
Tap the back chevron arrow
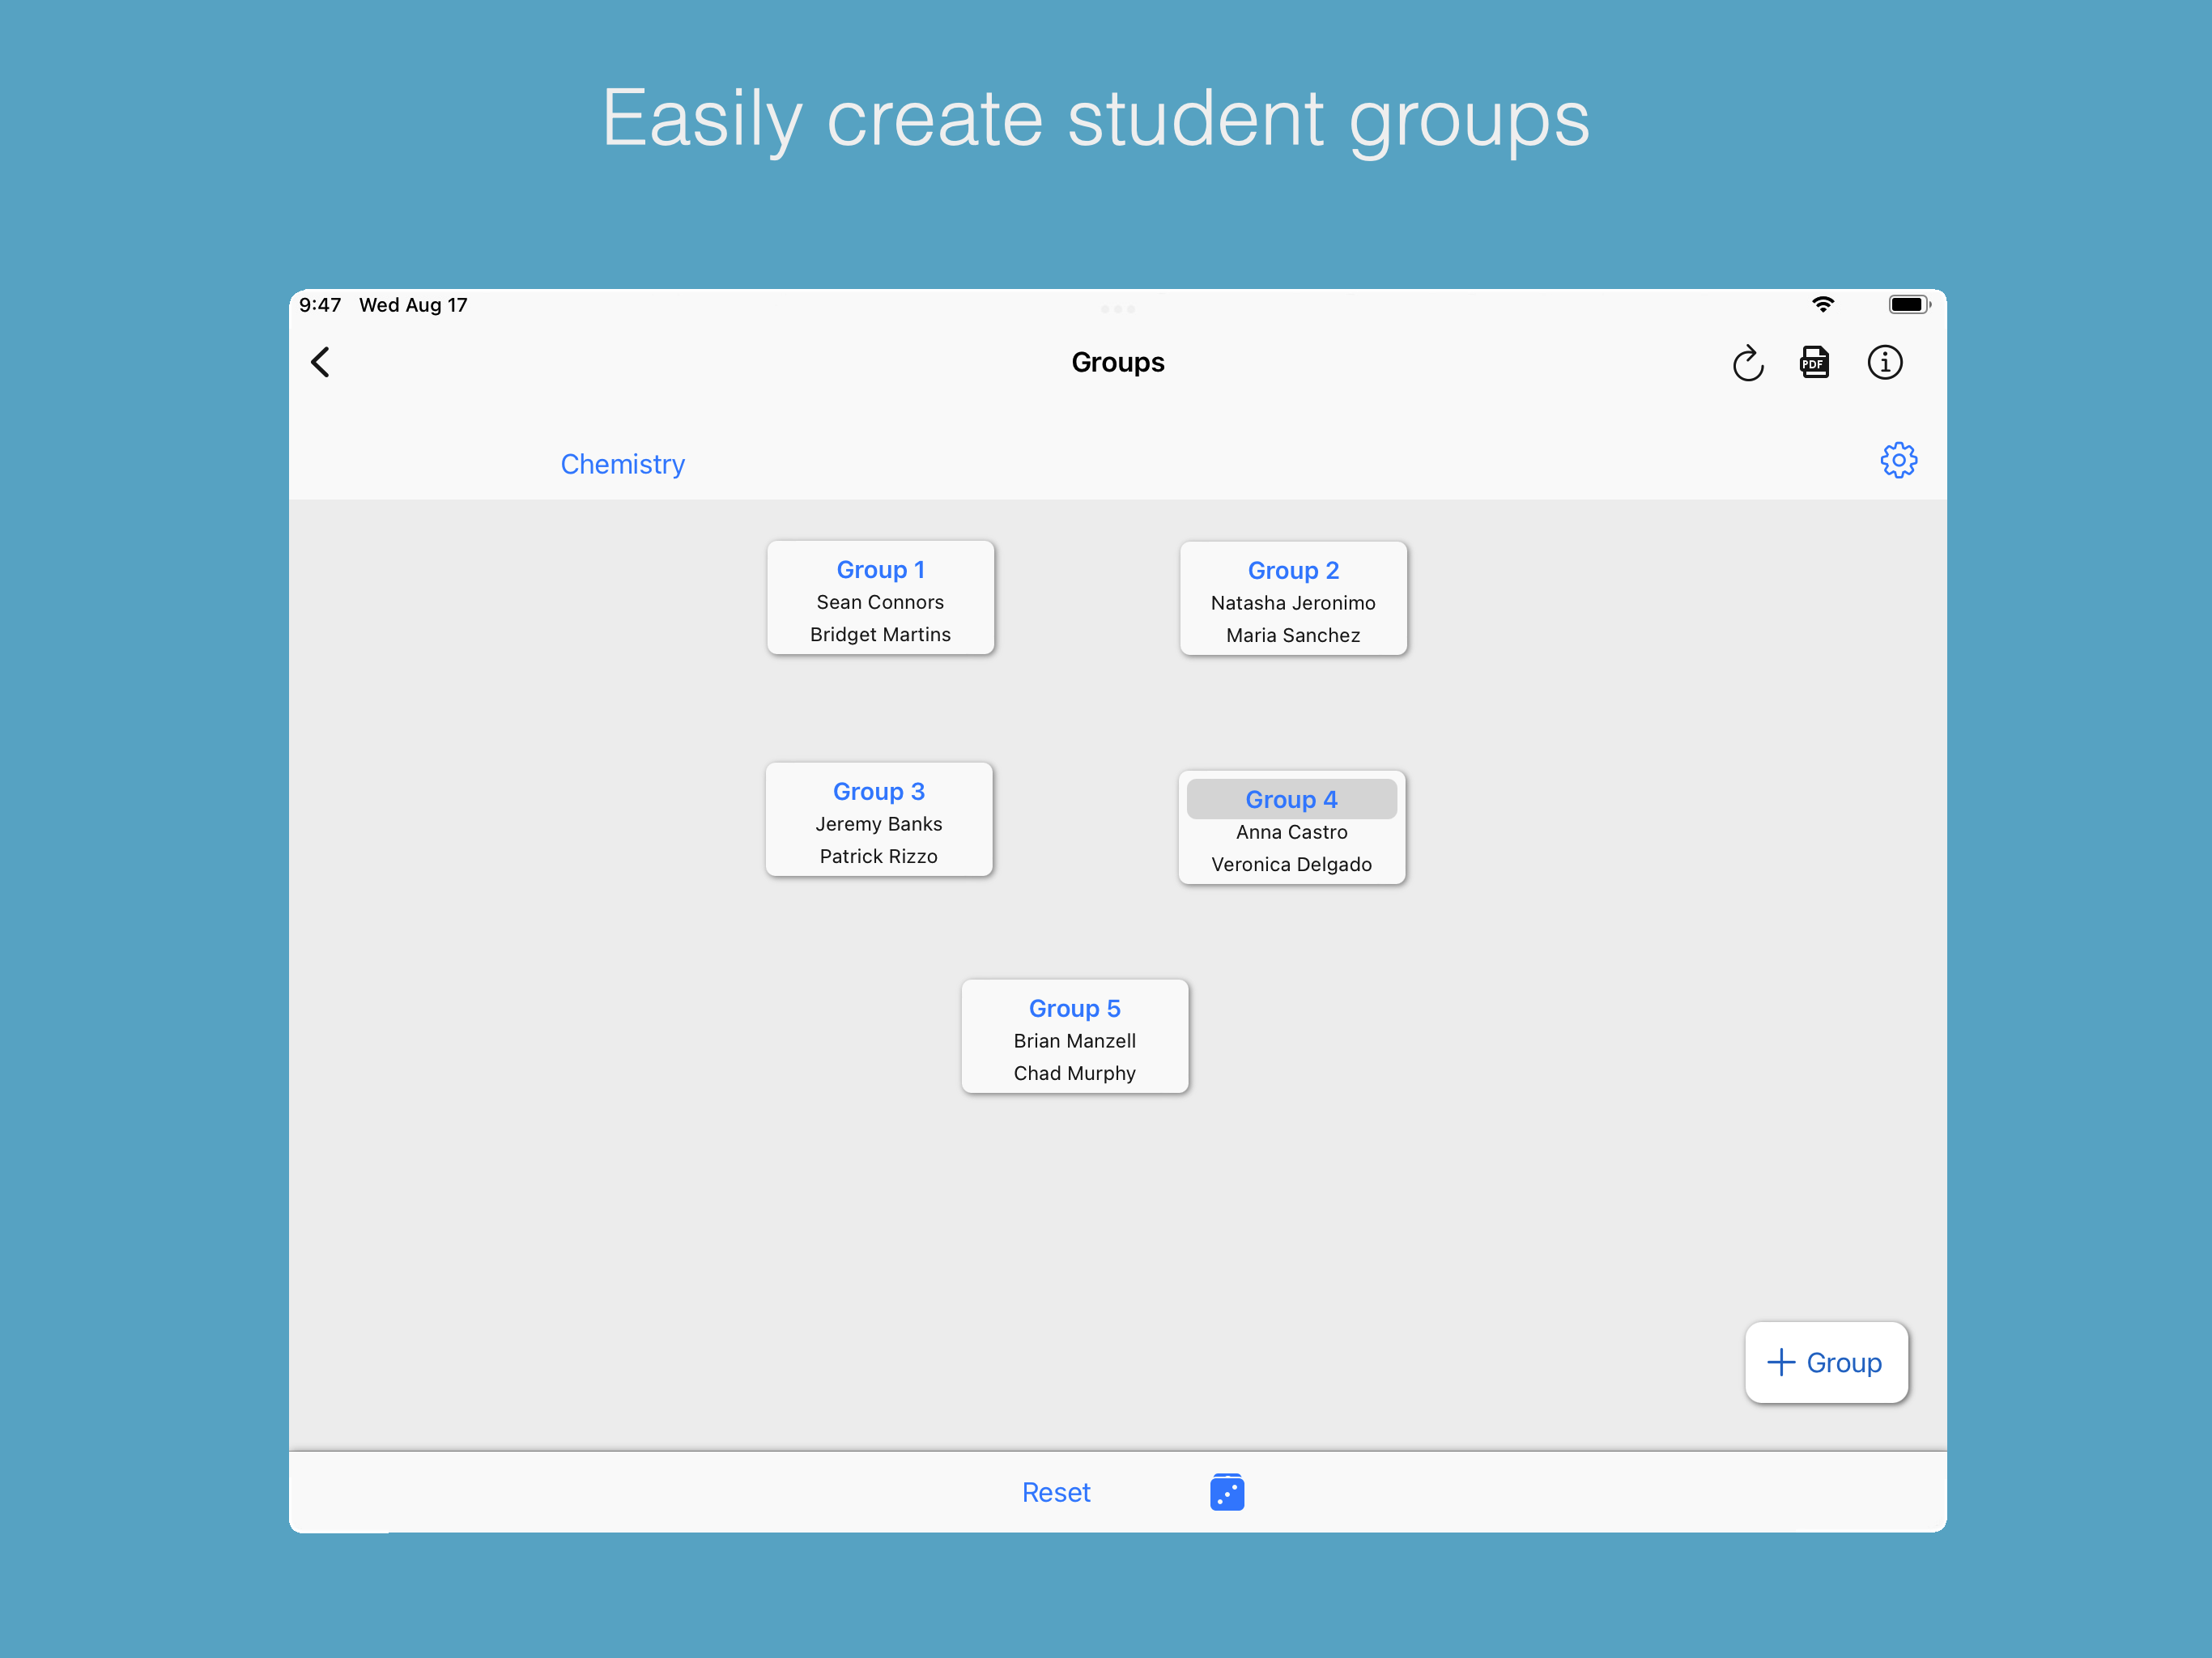pos(320,362)
